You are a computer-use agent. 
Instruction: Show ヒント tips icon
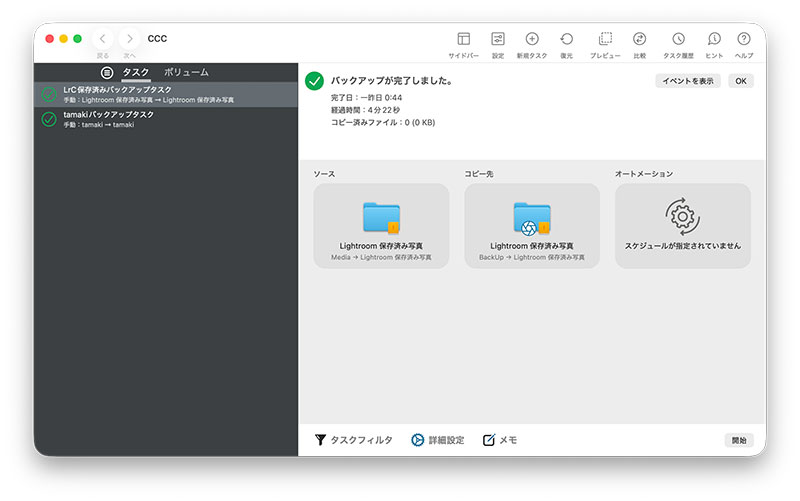tap(714, 39)
